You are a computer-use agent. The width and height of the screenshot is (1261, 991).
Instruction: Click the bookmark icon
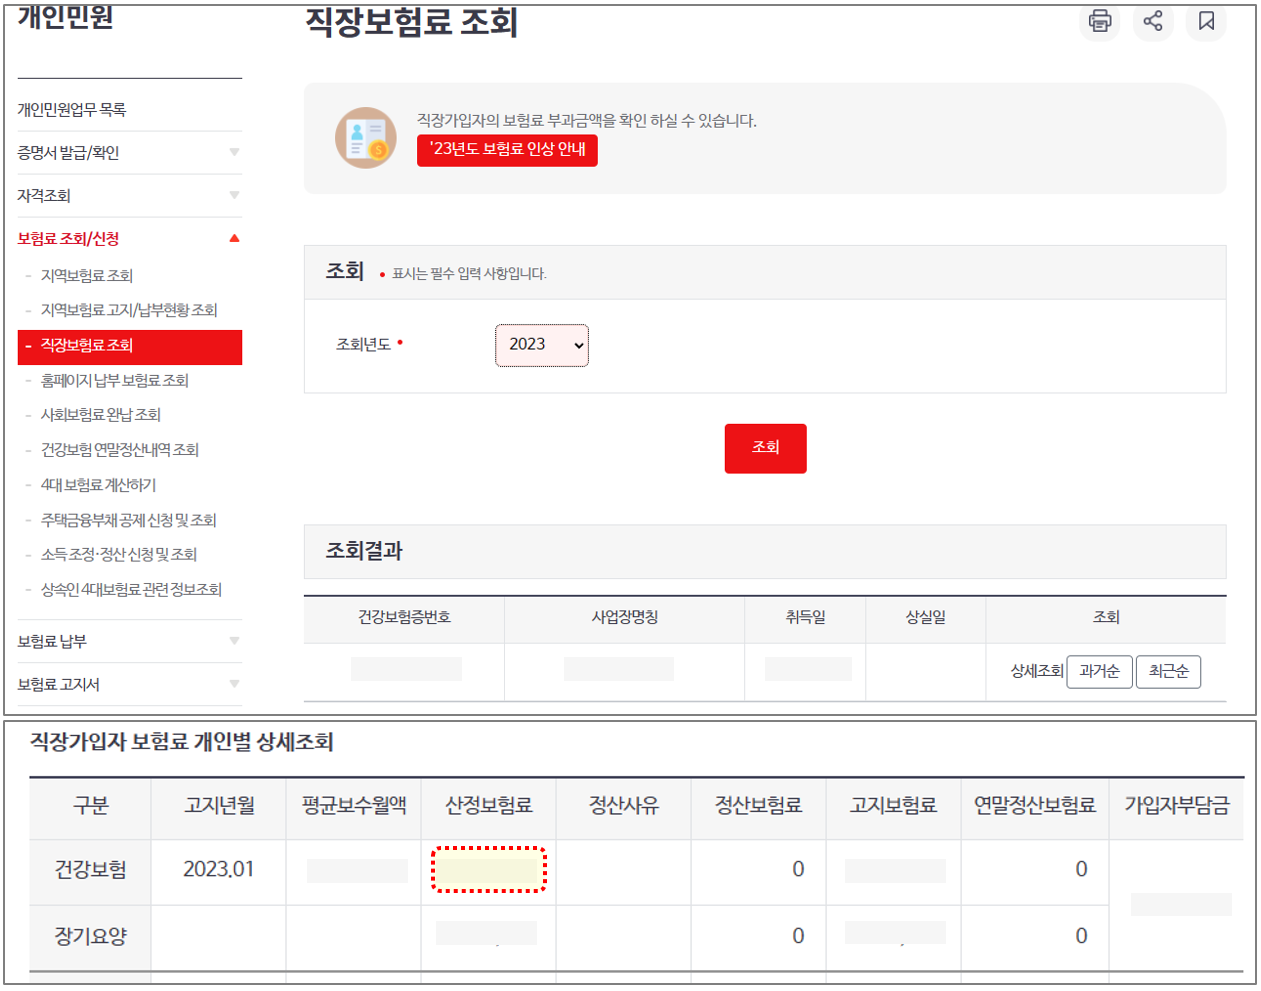1206,22
